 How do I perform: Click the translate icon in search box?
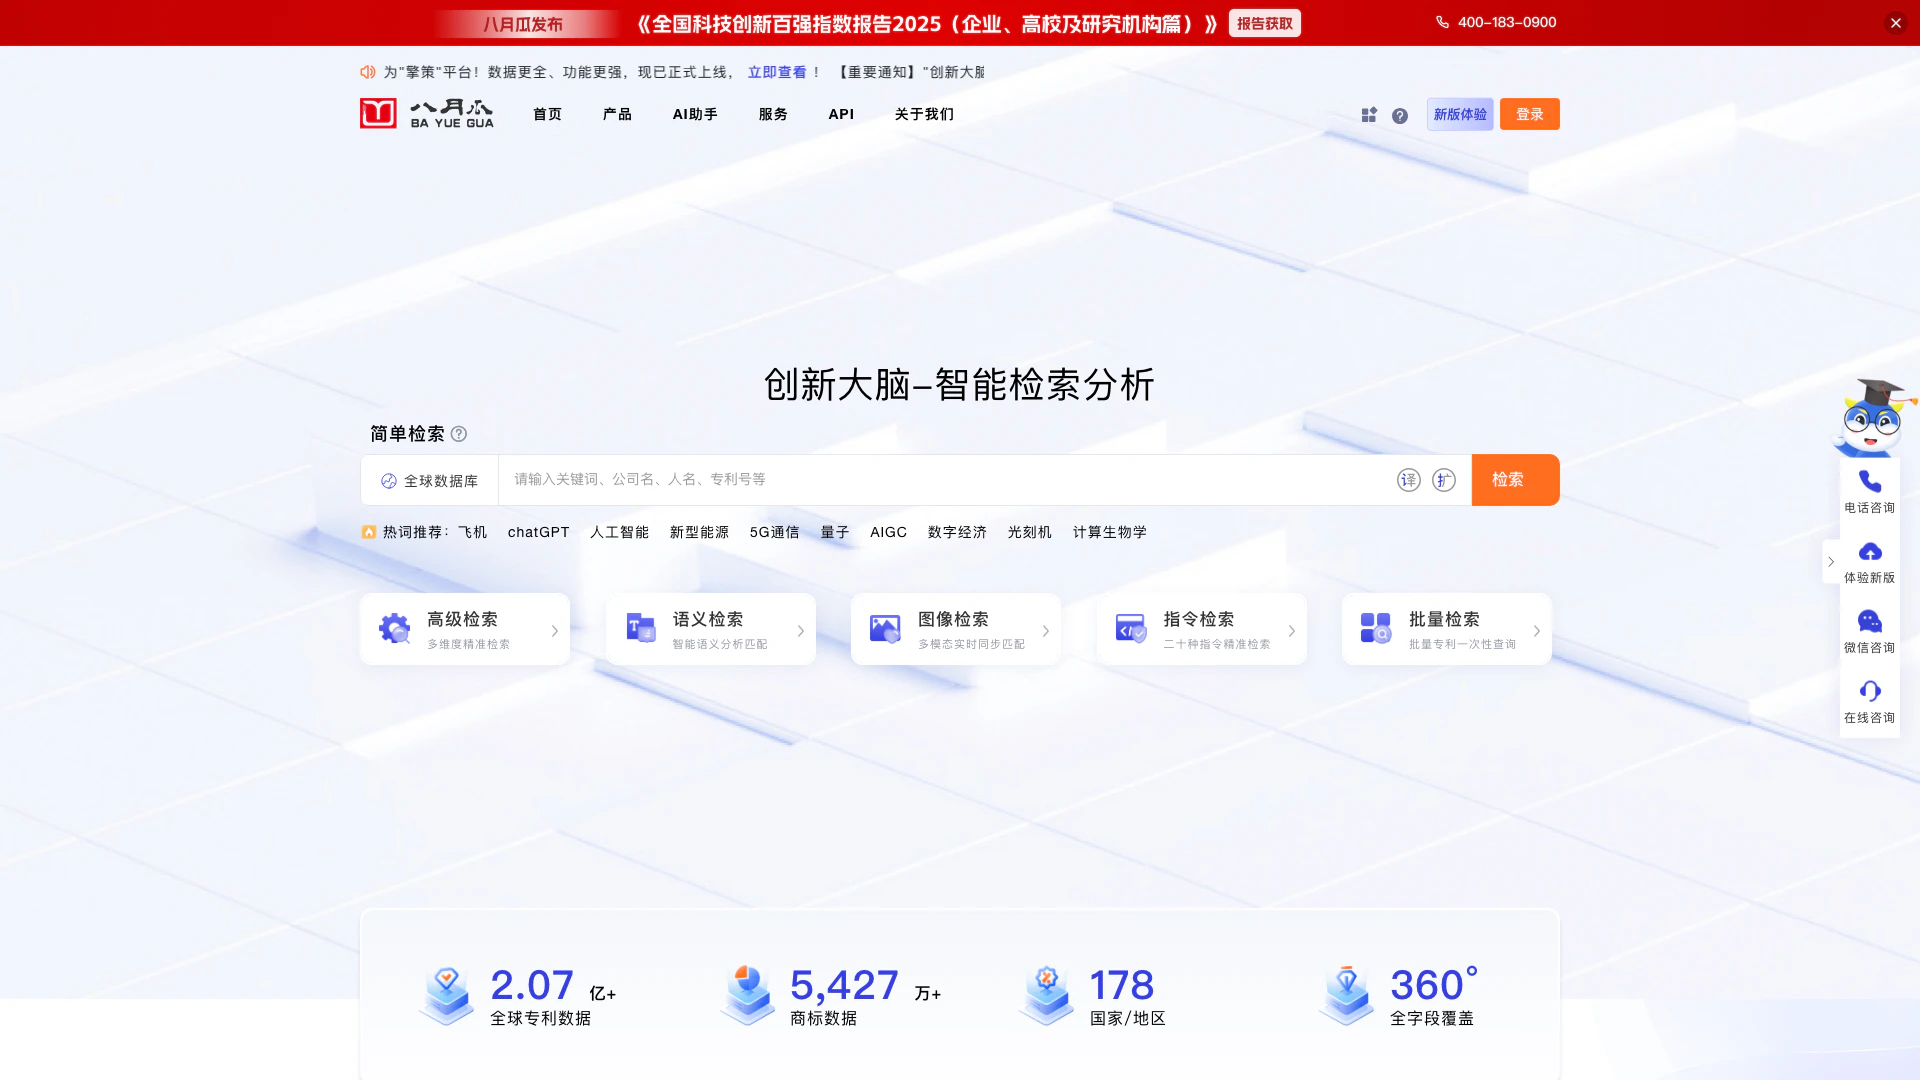[x=1408, y=480]
